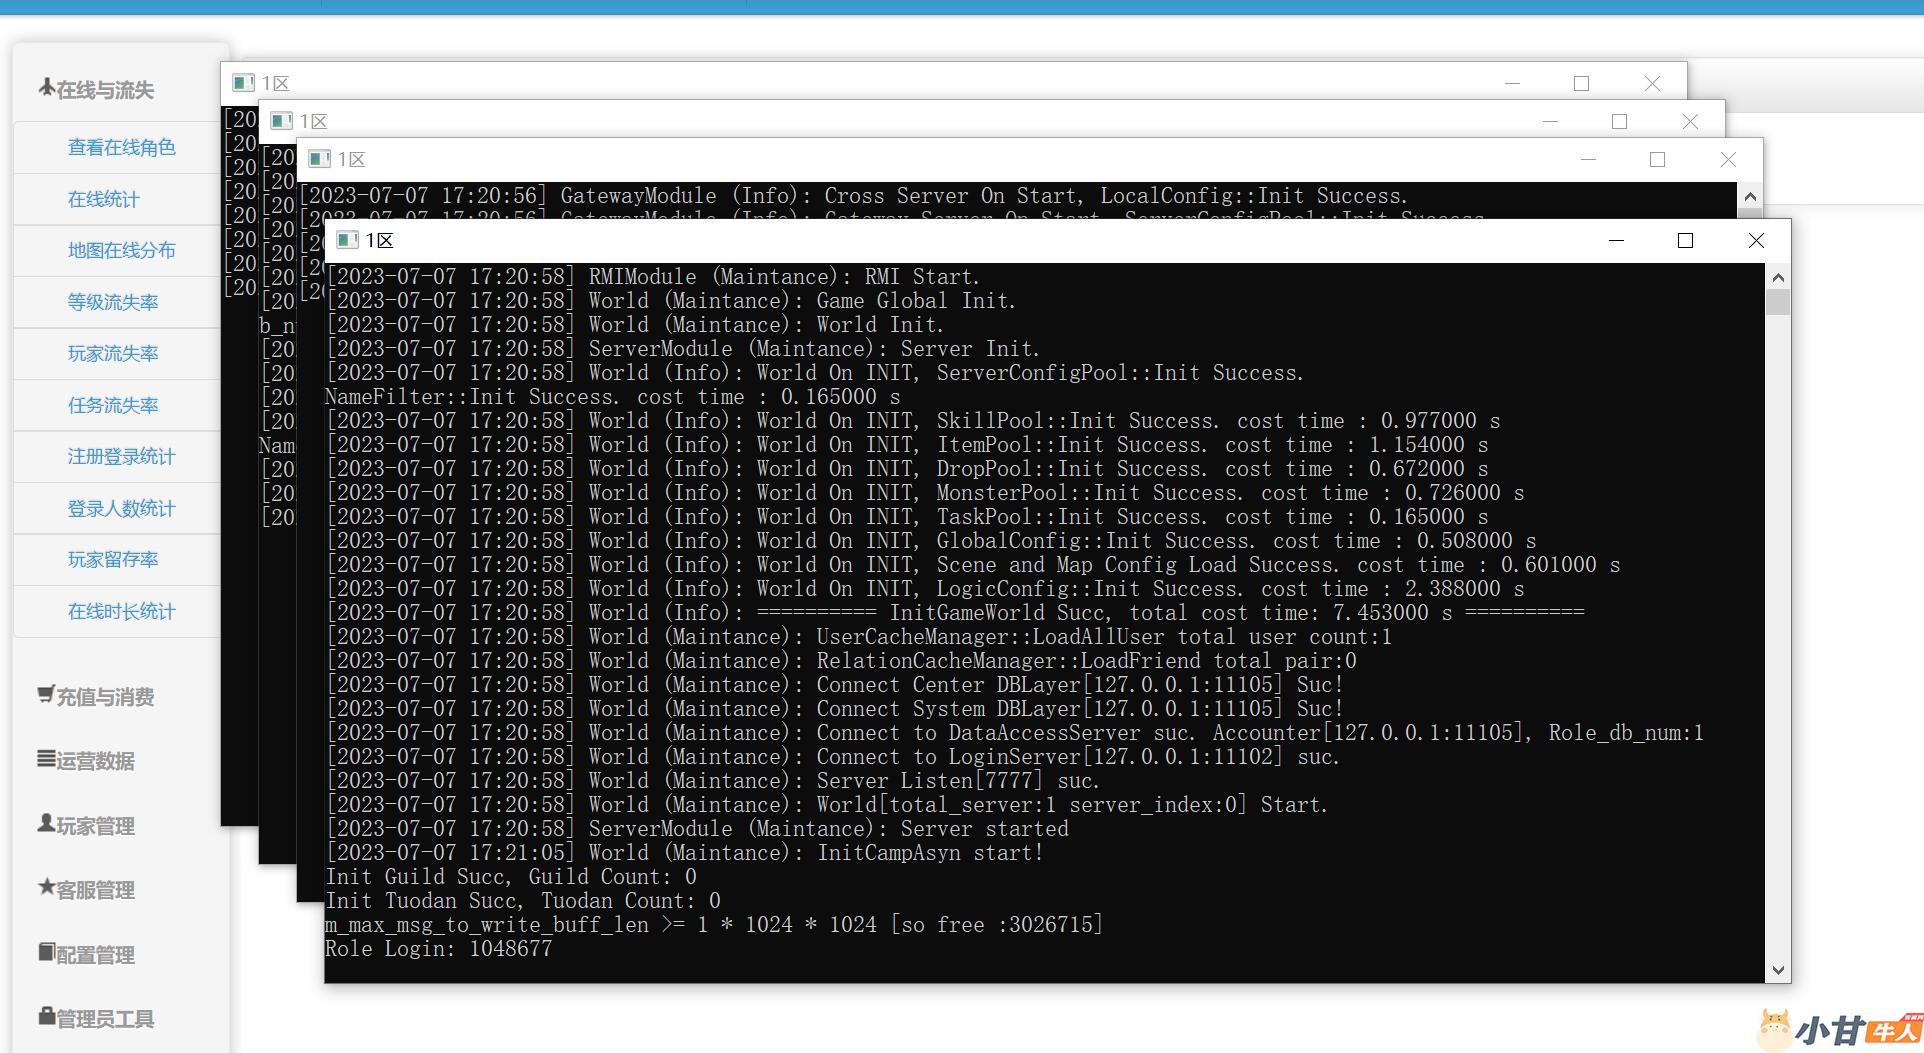The image size is (1924, 1053).
Task: Click the 管理员工具 lock icon
Action: tap(46, 1016)
